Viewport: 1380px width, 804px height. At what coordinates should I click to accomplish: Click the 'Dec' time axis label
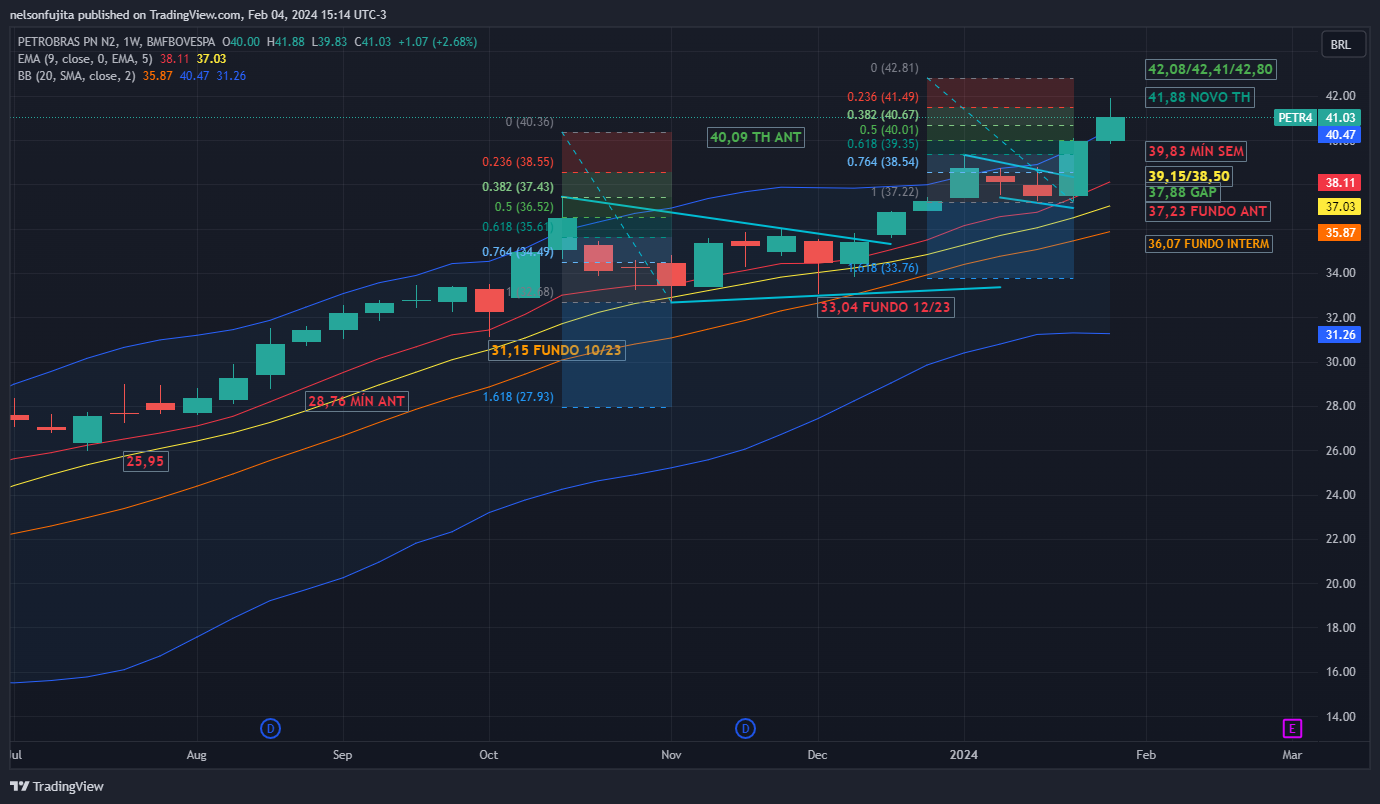[817, 754]
